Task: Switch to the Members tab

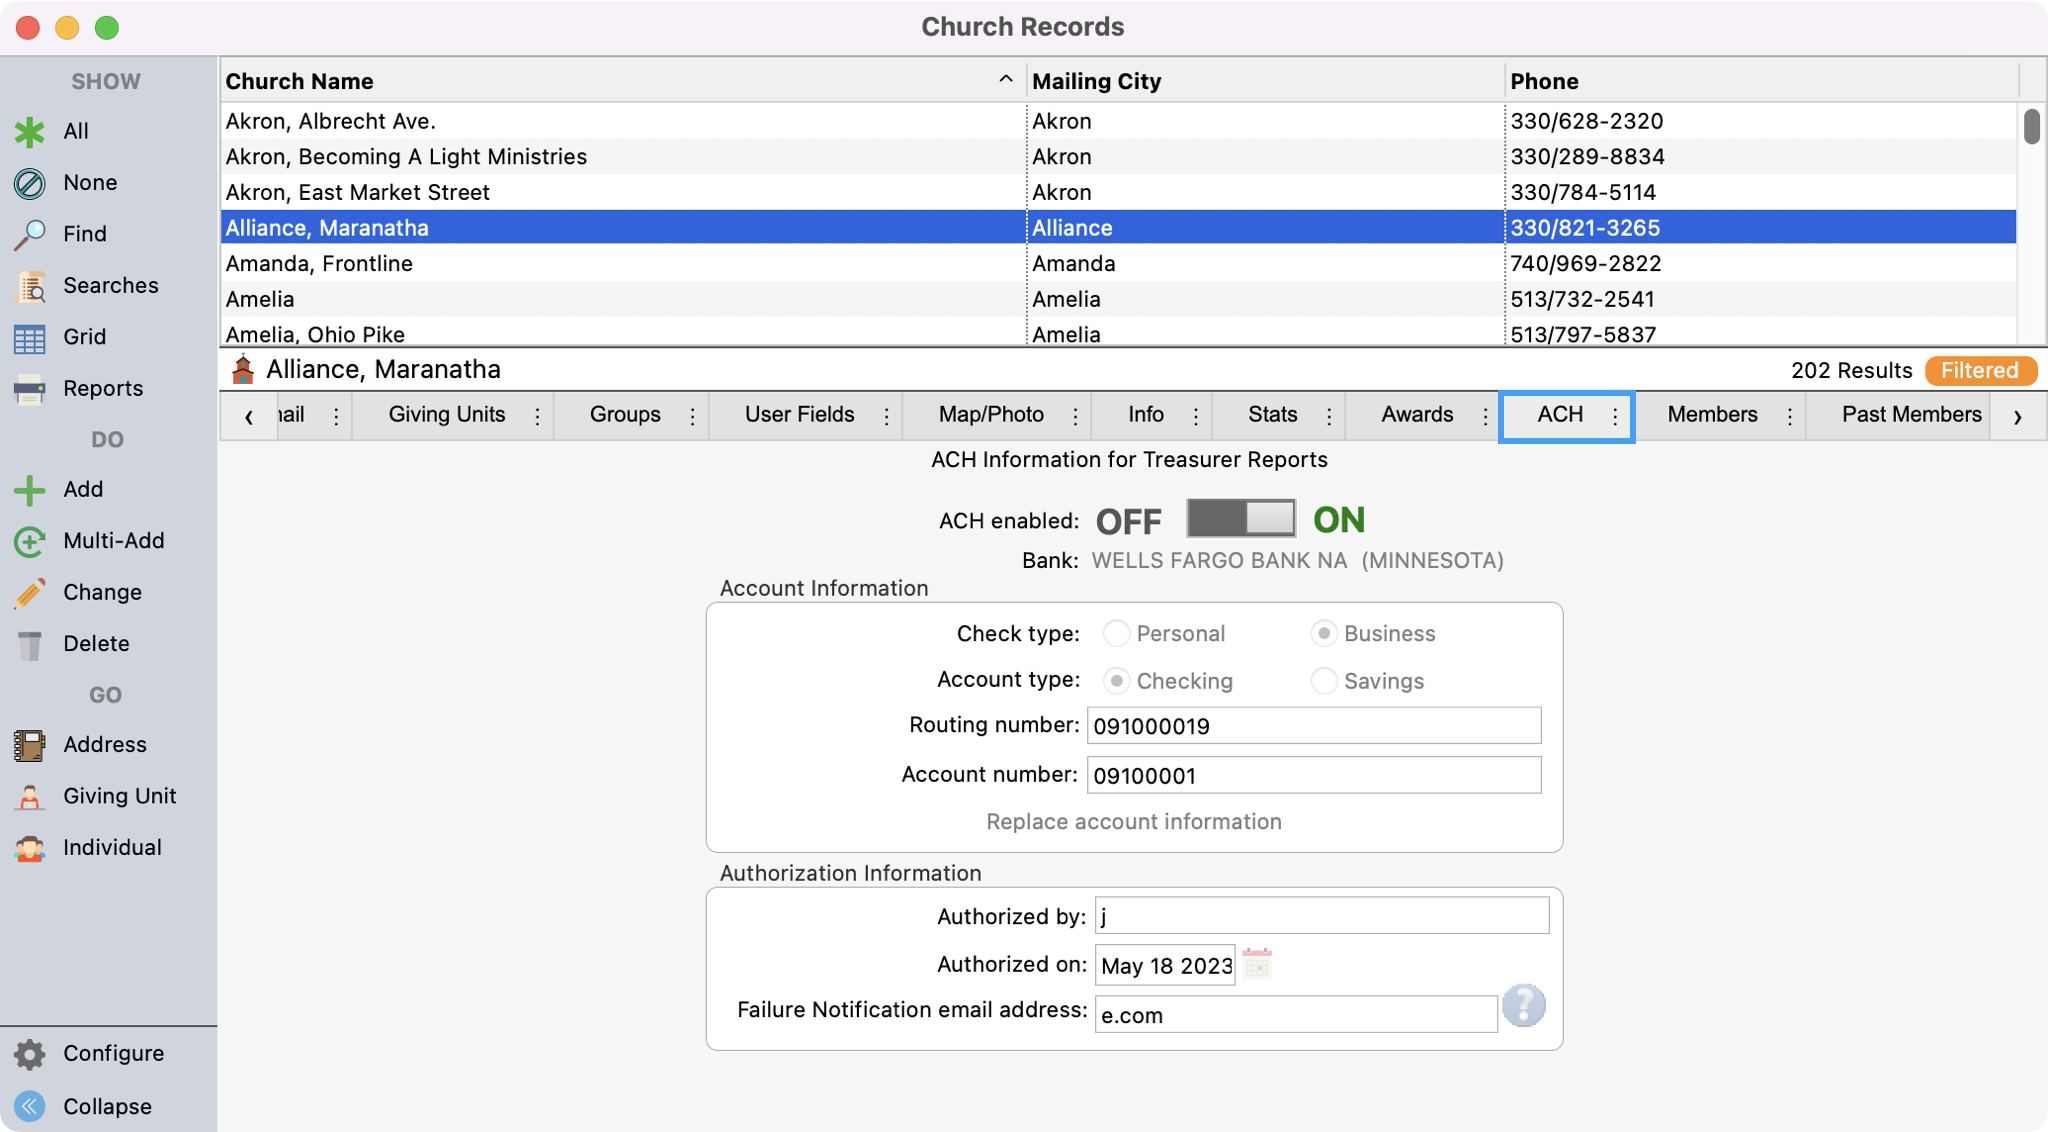Action: coord(1711,414)
